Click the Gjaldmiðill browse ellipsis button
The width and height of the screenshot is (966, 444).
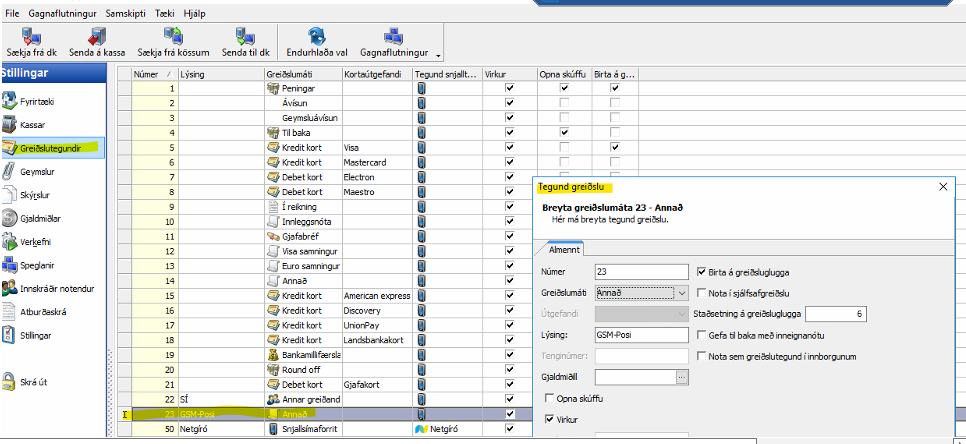pos(682,377)
